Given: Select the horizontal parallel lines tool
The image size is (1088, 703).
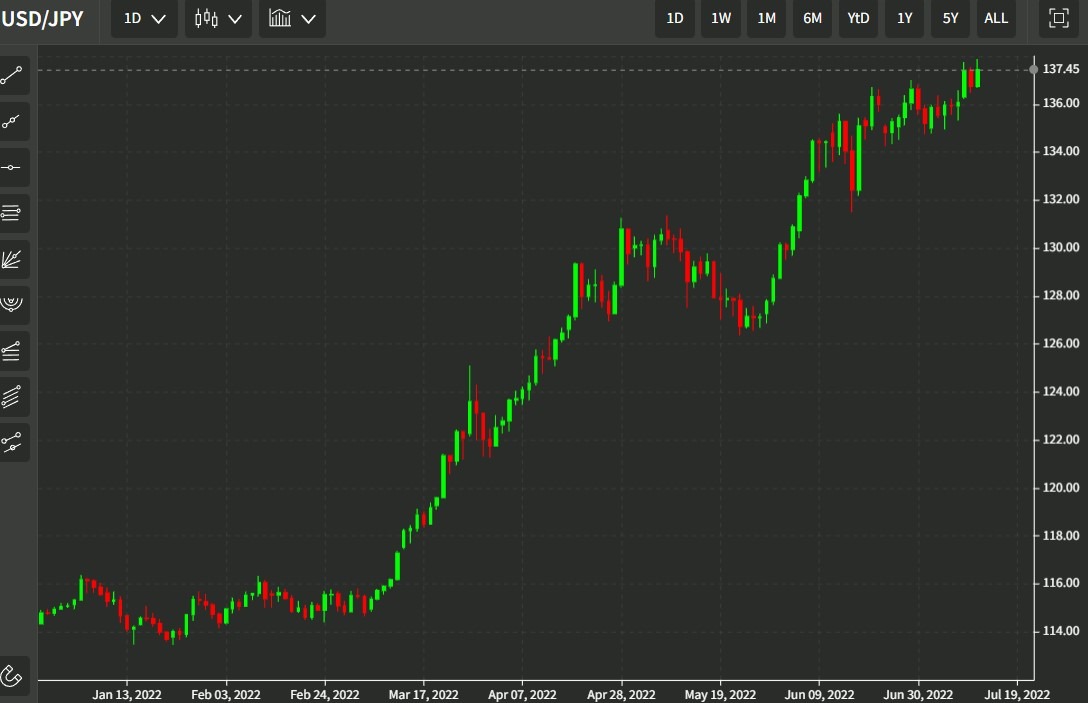Looking at the screenshot, I should 12,213.
